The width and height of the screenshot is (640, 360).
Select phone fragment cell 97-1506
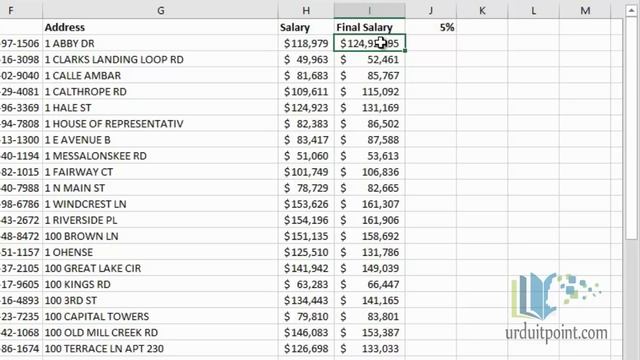tap(20, 43)
